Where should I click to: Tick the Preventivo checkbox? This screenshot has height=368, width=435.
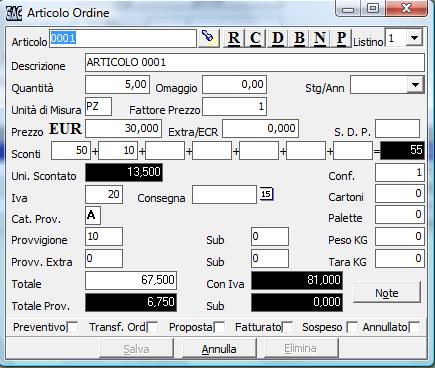(x=72, y=327)
